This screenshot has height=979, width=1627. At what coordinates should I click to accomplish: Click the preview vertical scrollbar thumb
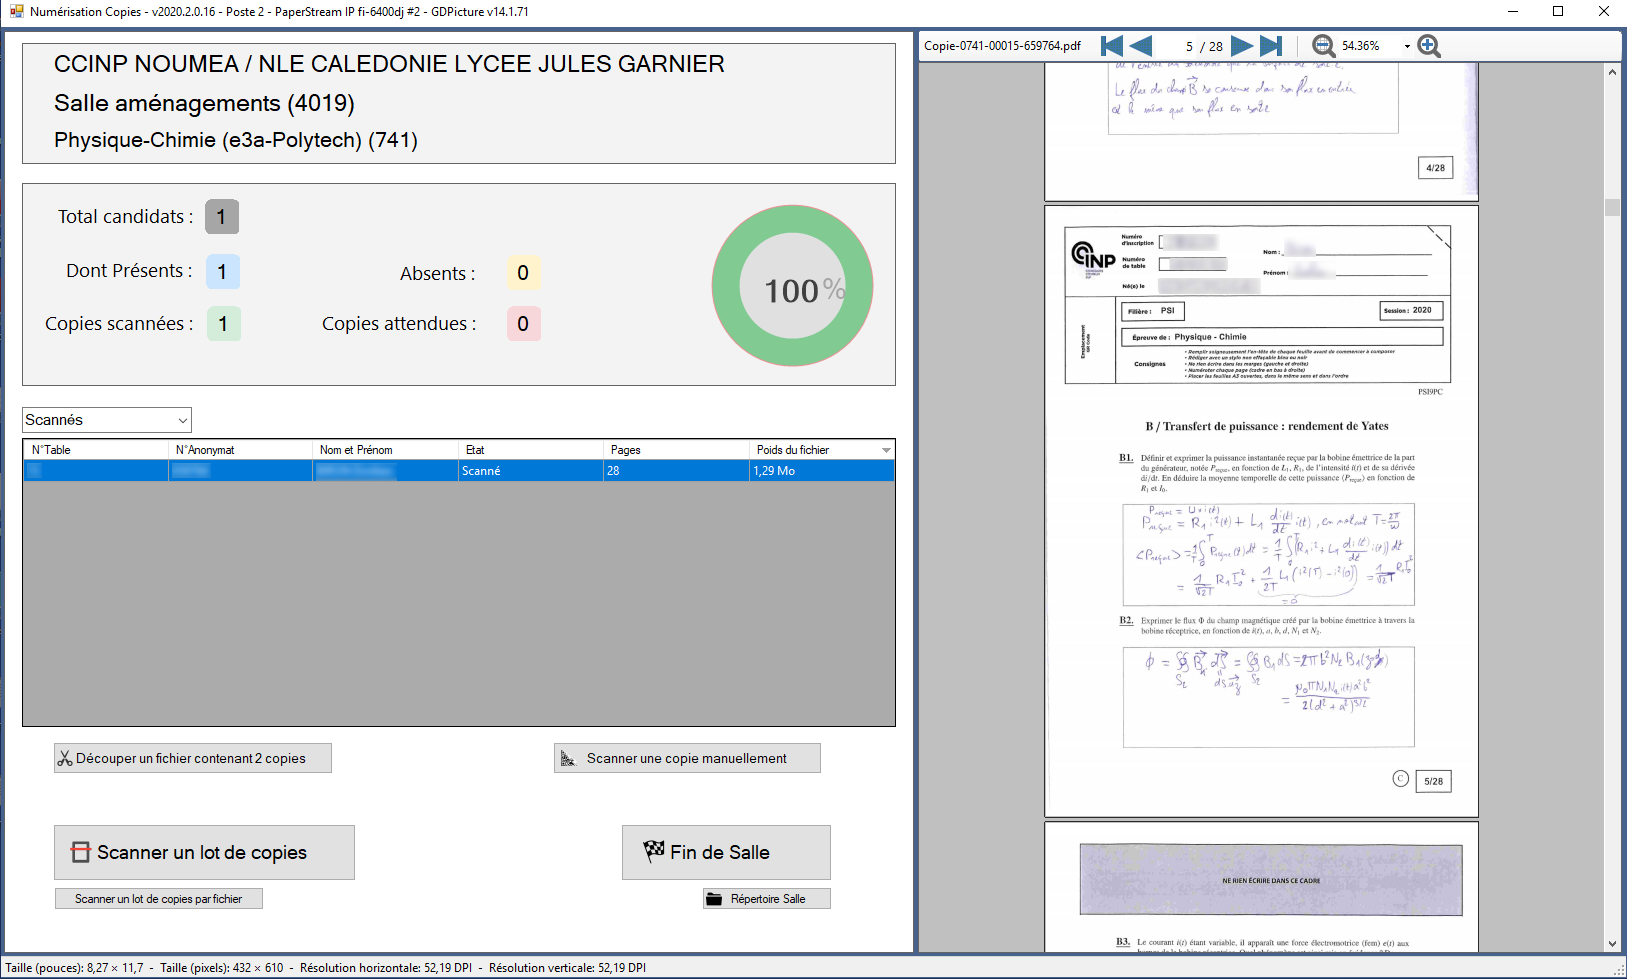[1612, 207]
